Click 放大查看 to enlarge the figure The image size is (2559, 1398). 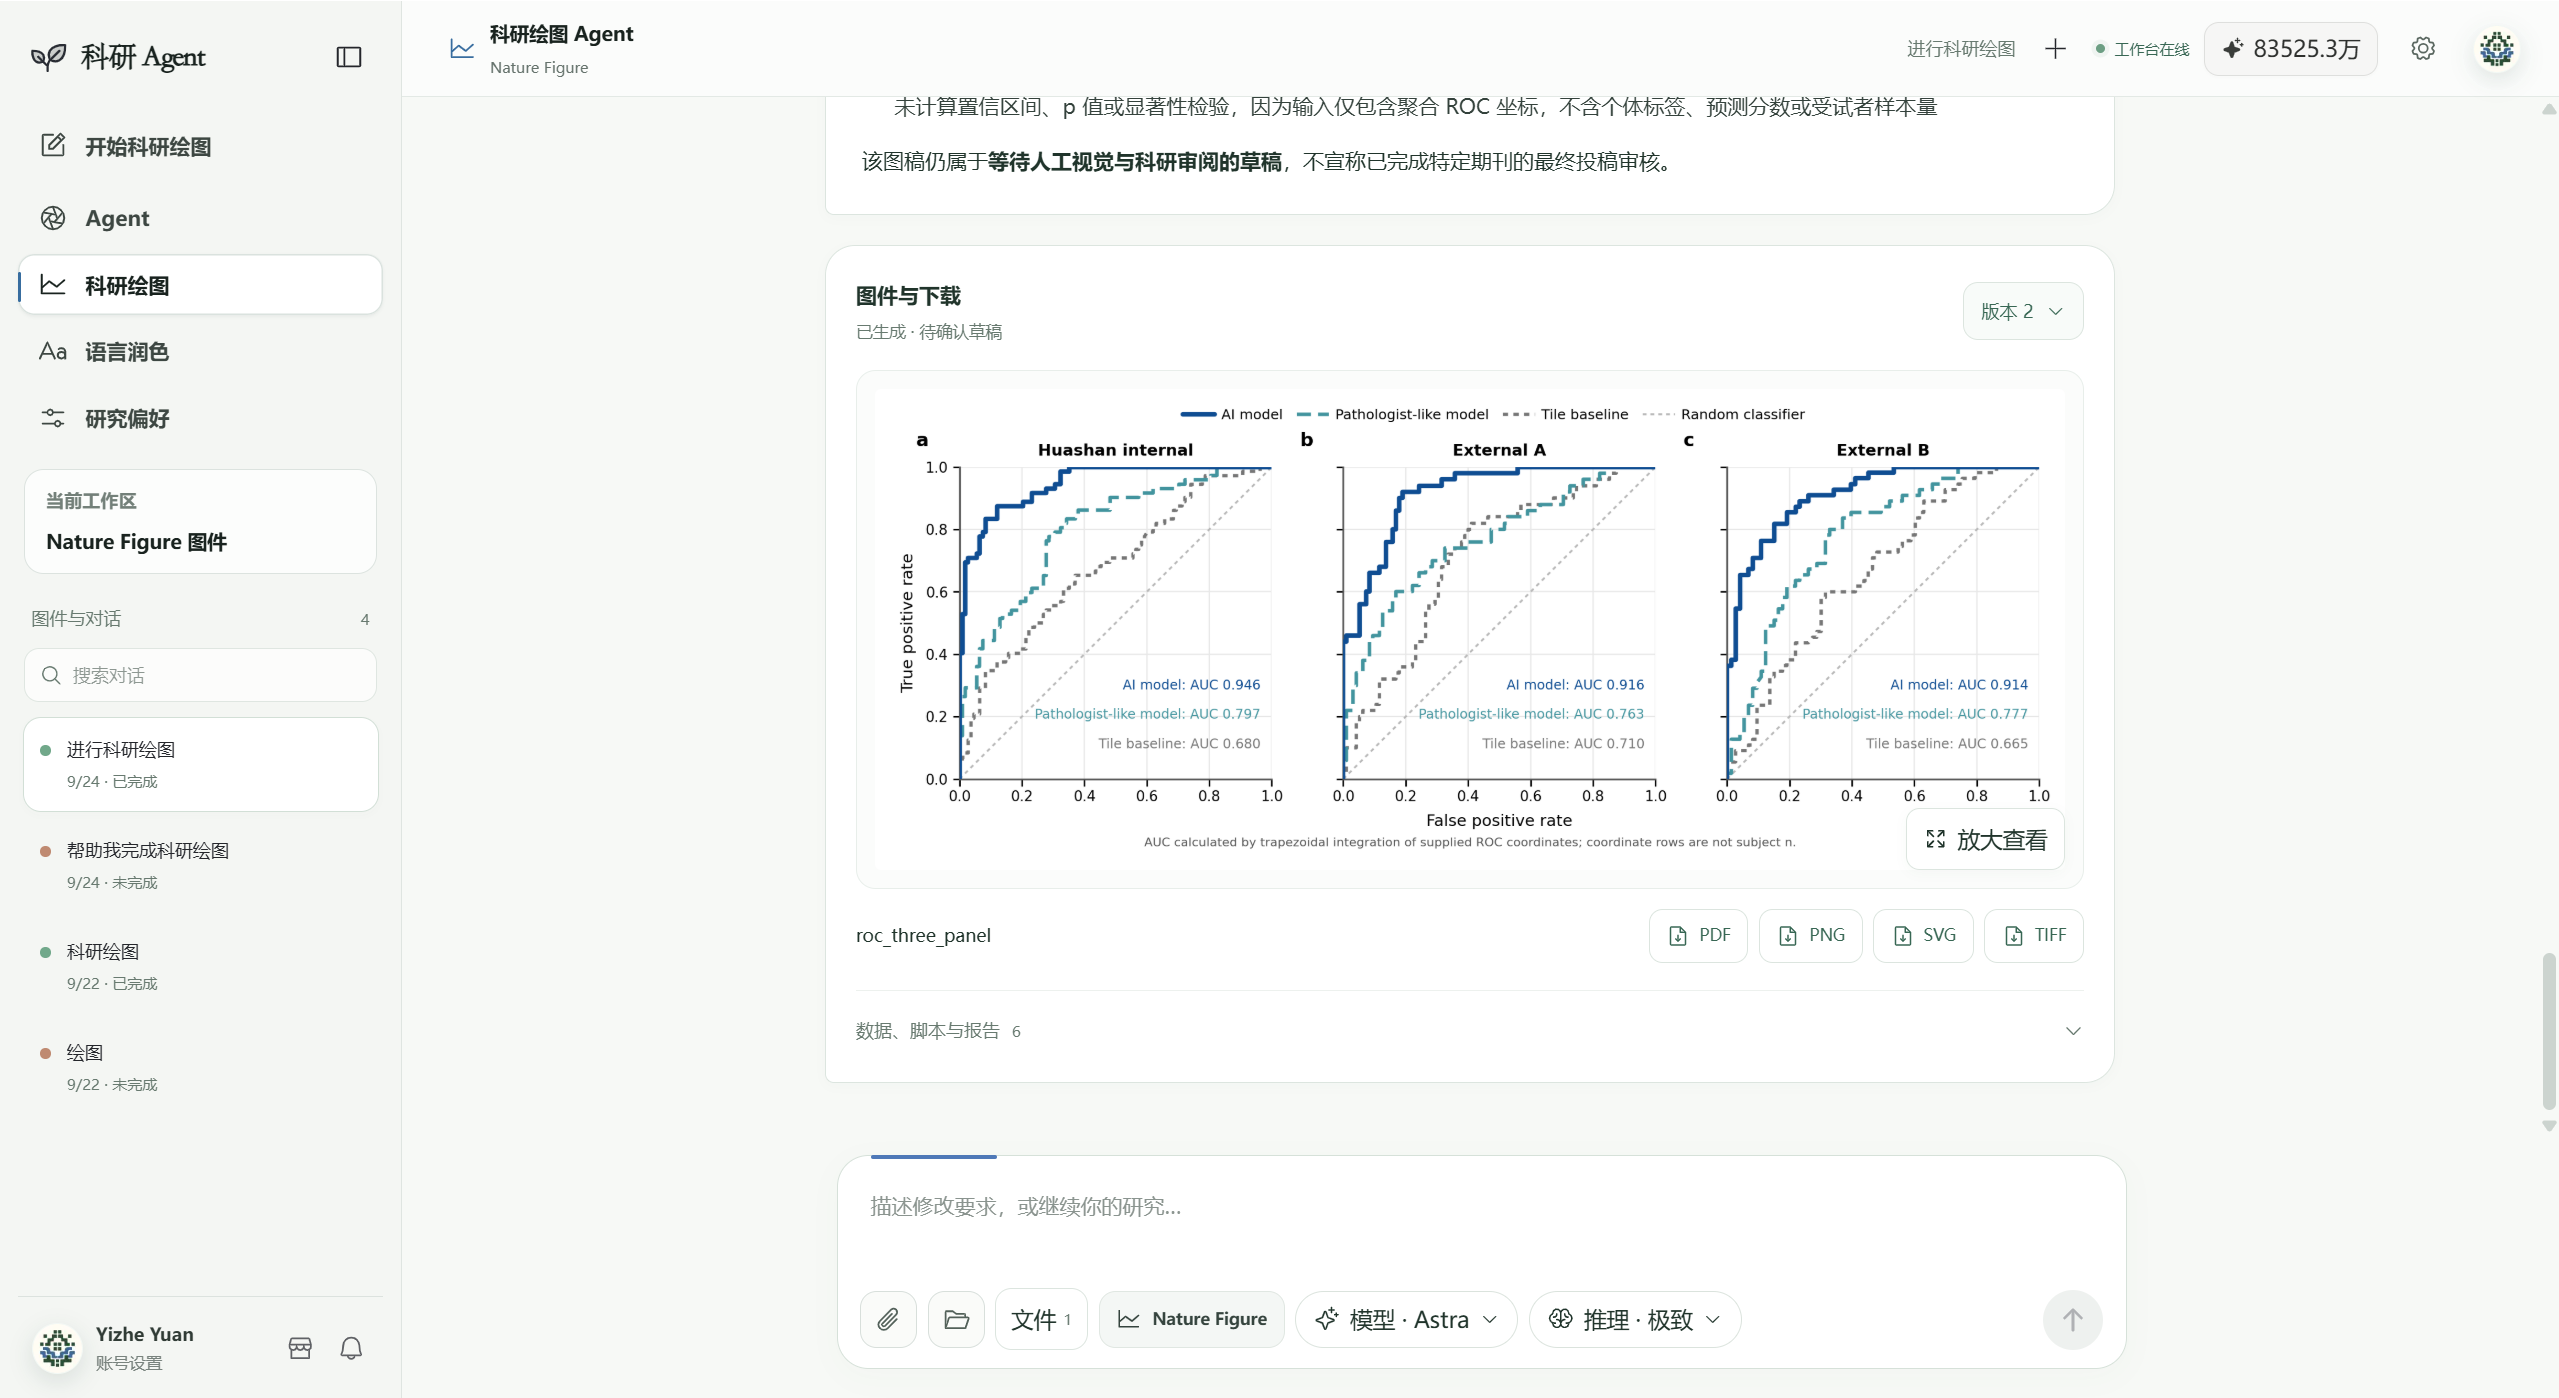coord(1985,840)
